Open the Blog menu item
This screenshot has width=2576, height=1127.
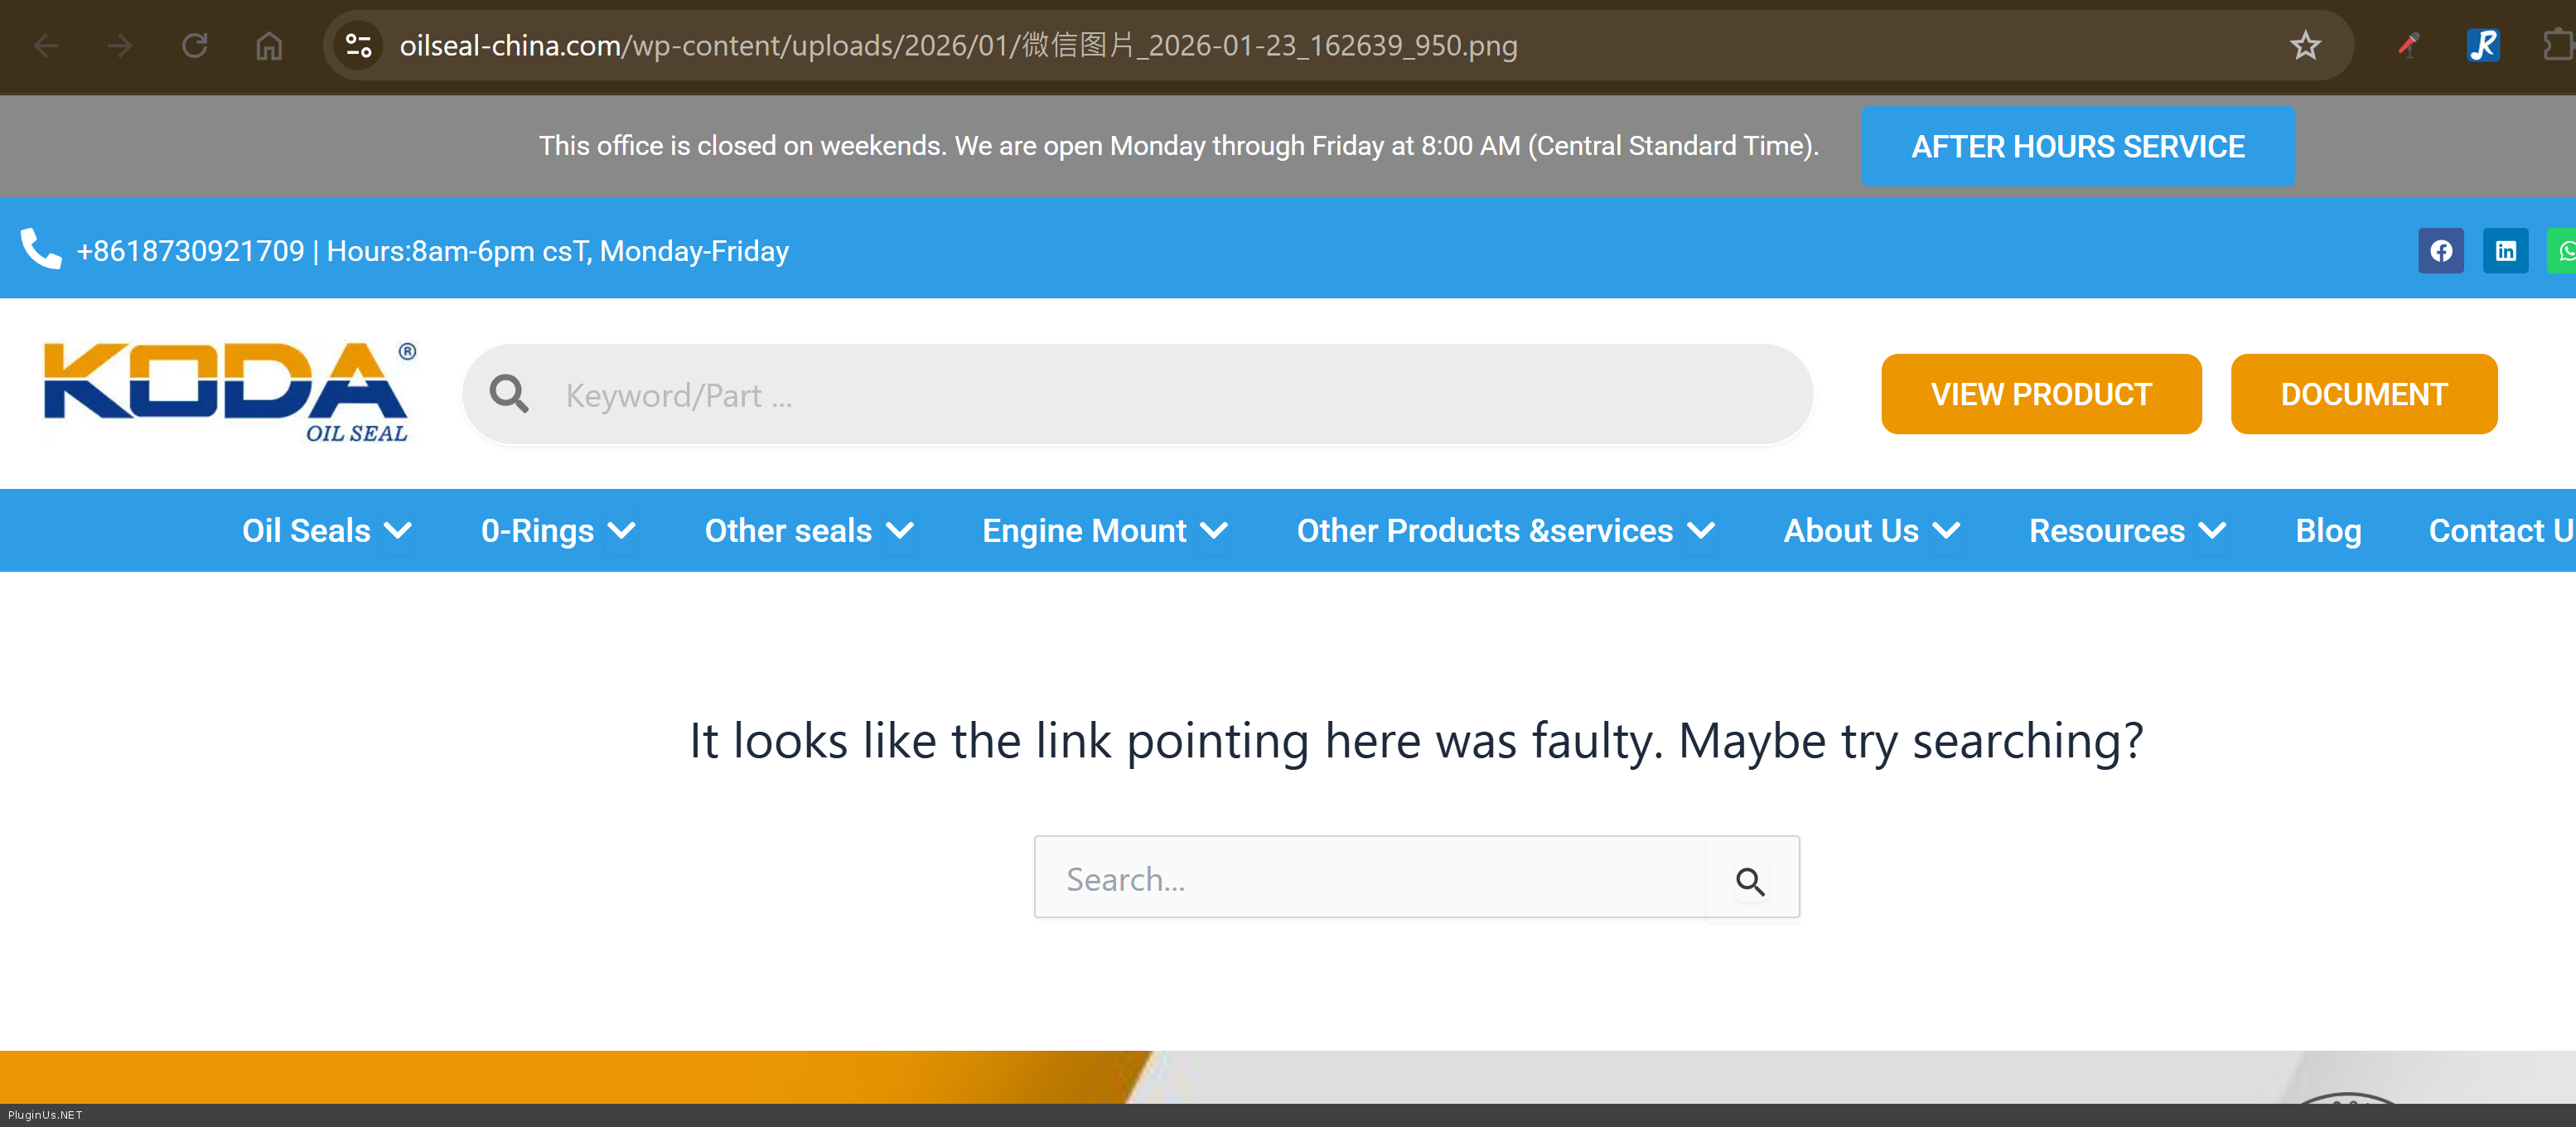point(2327,531)
